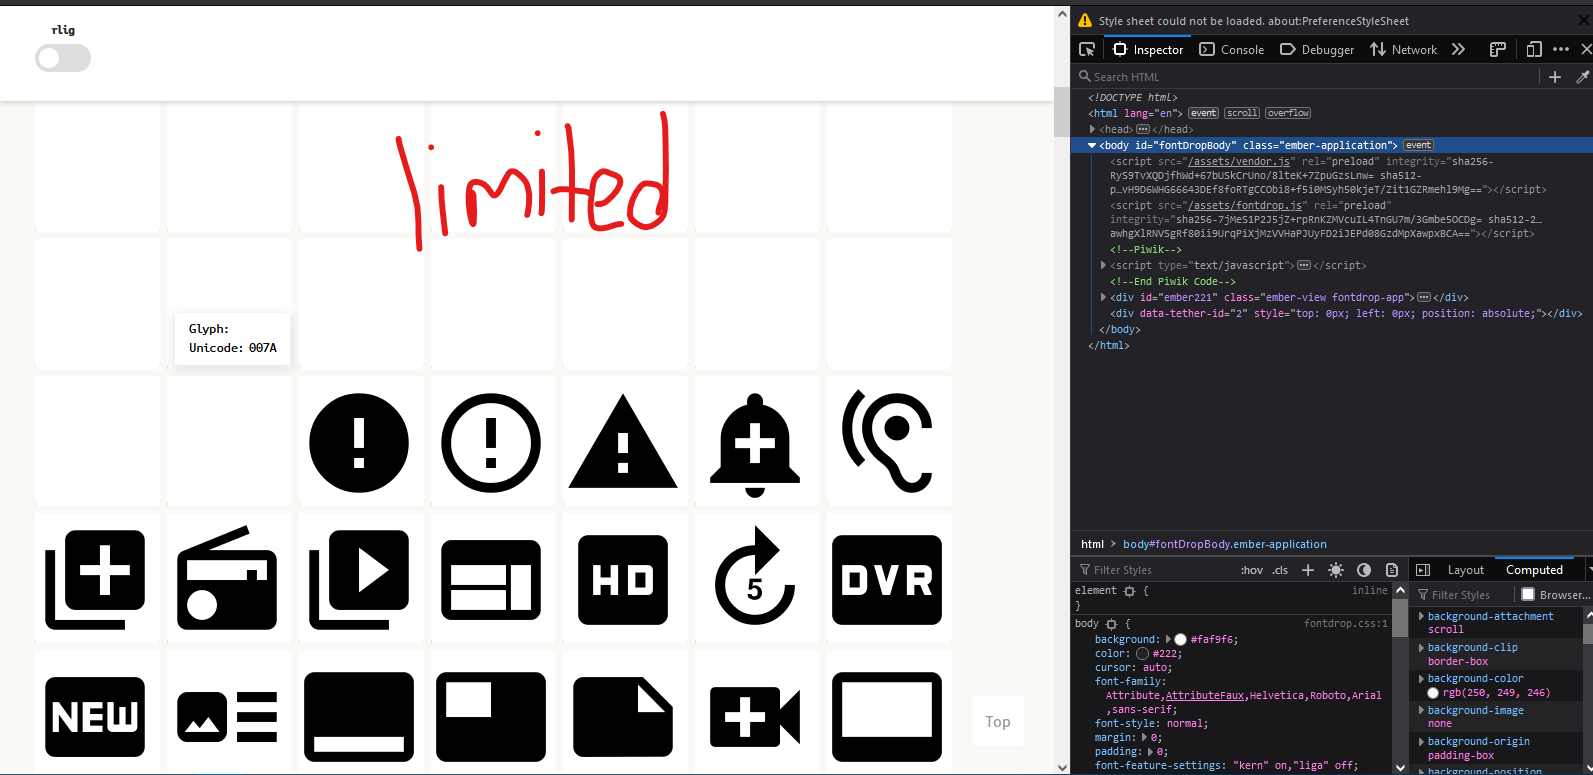1593x775 pixels.
Task: Select the DVR glyph
Action: pos(887,580)
